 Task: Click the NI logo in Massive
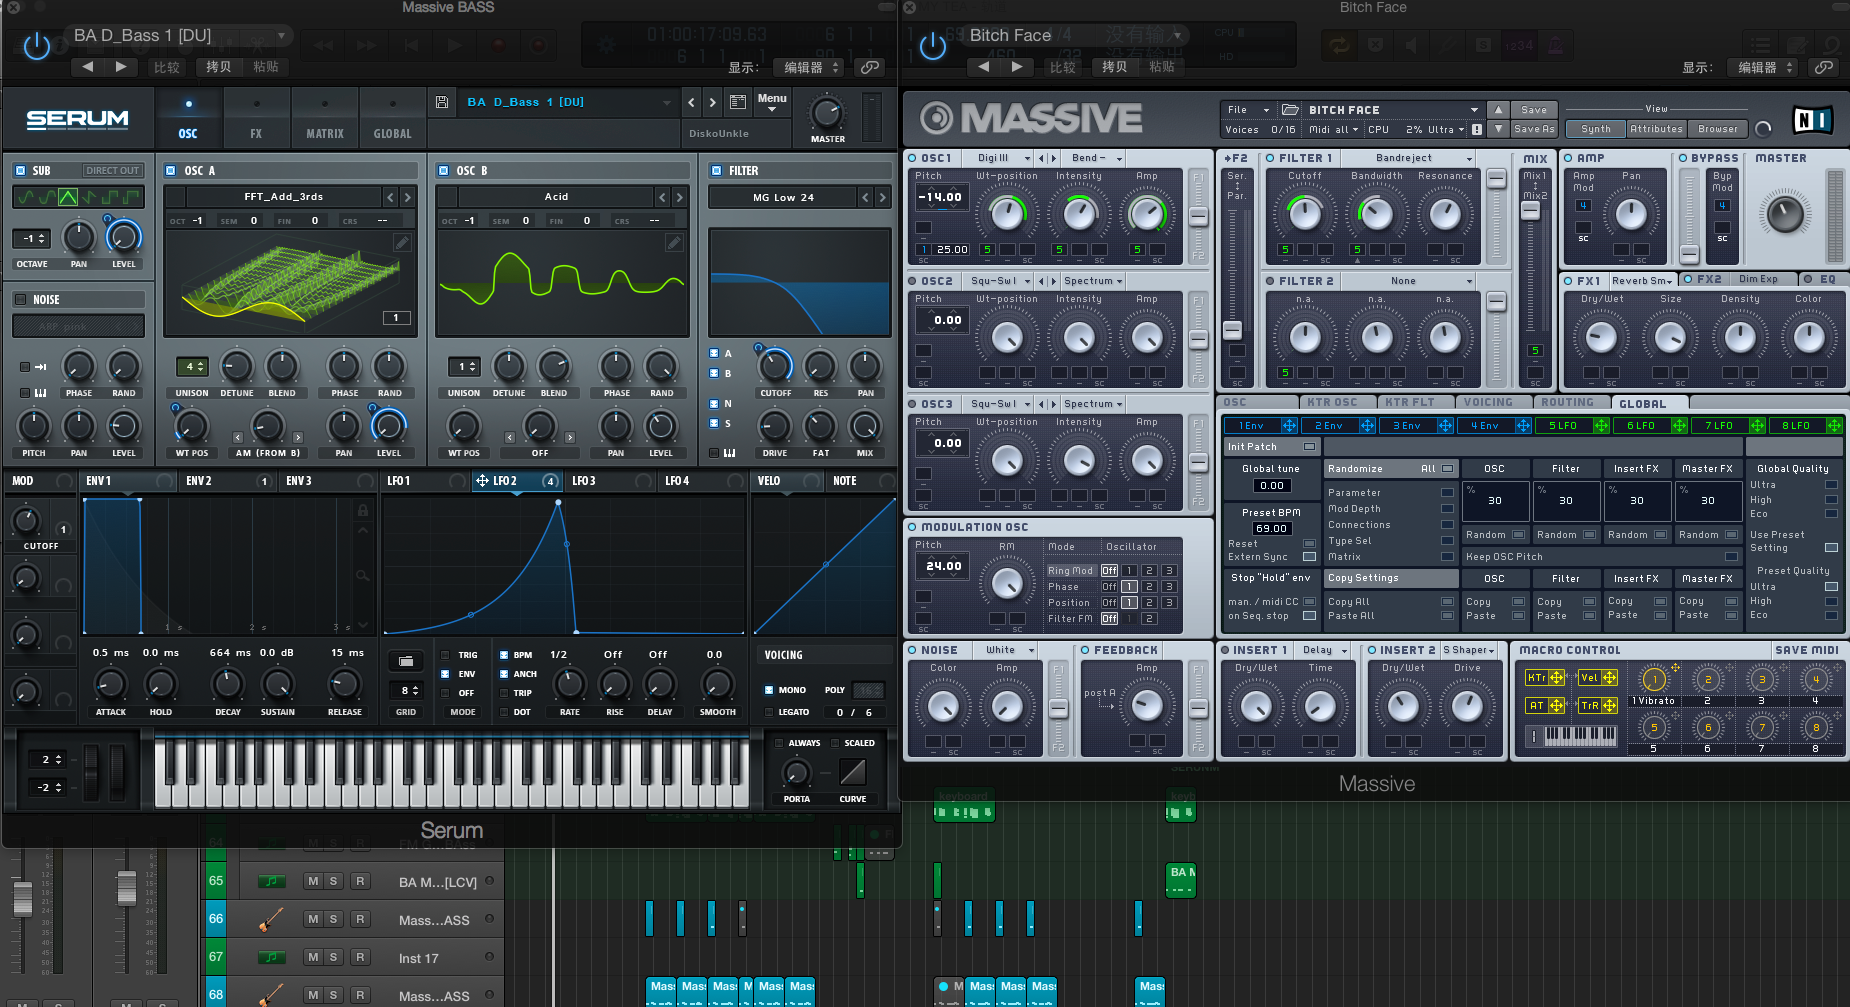(x=1812, y=120)
